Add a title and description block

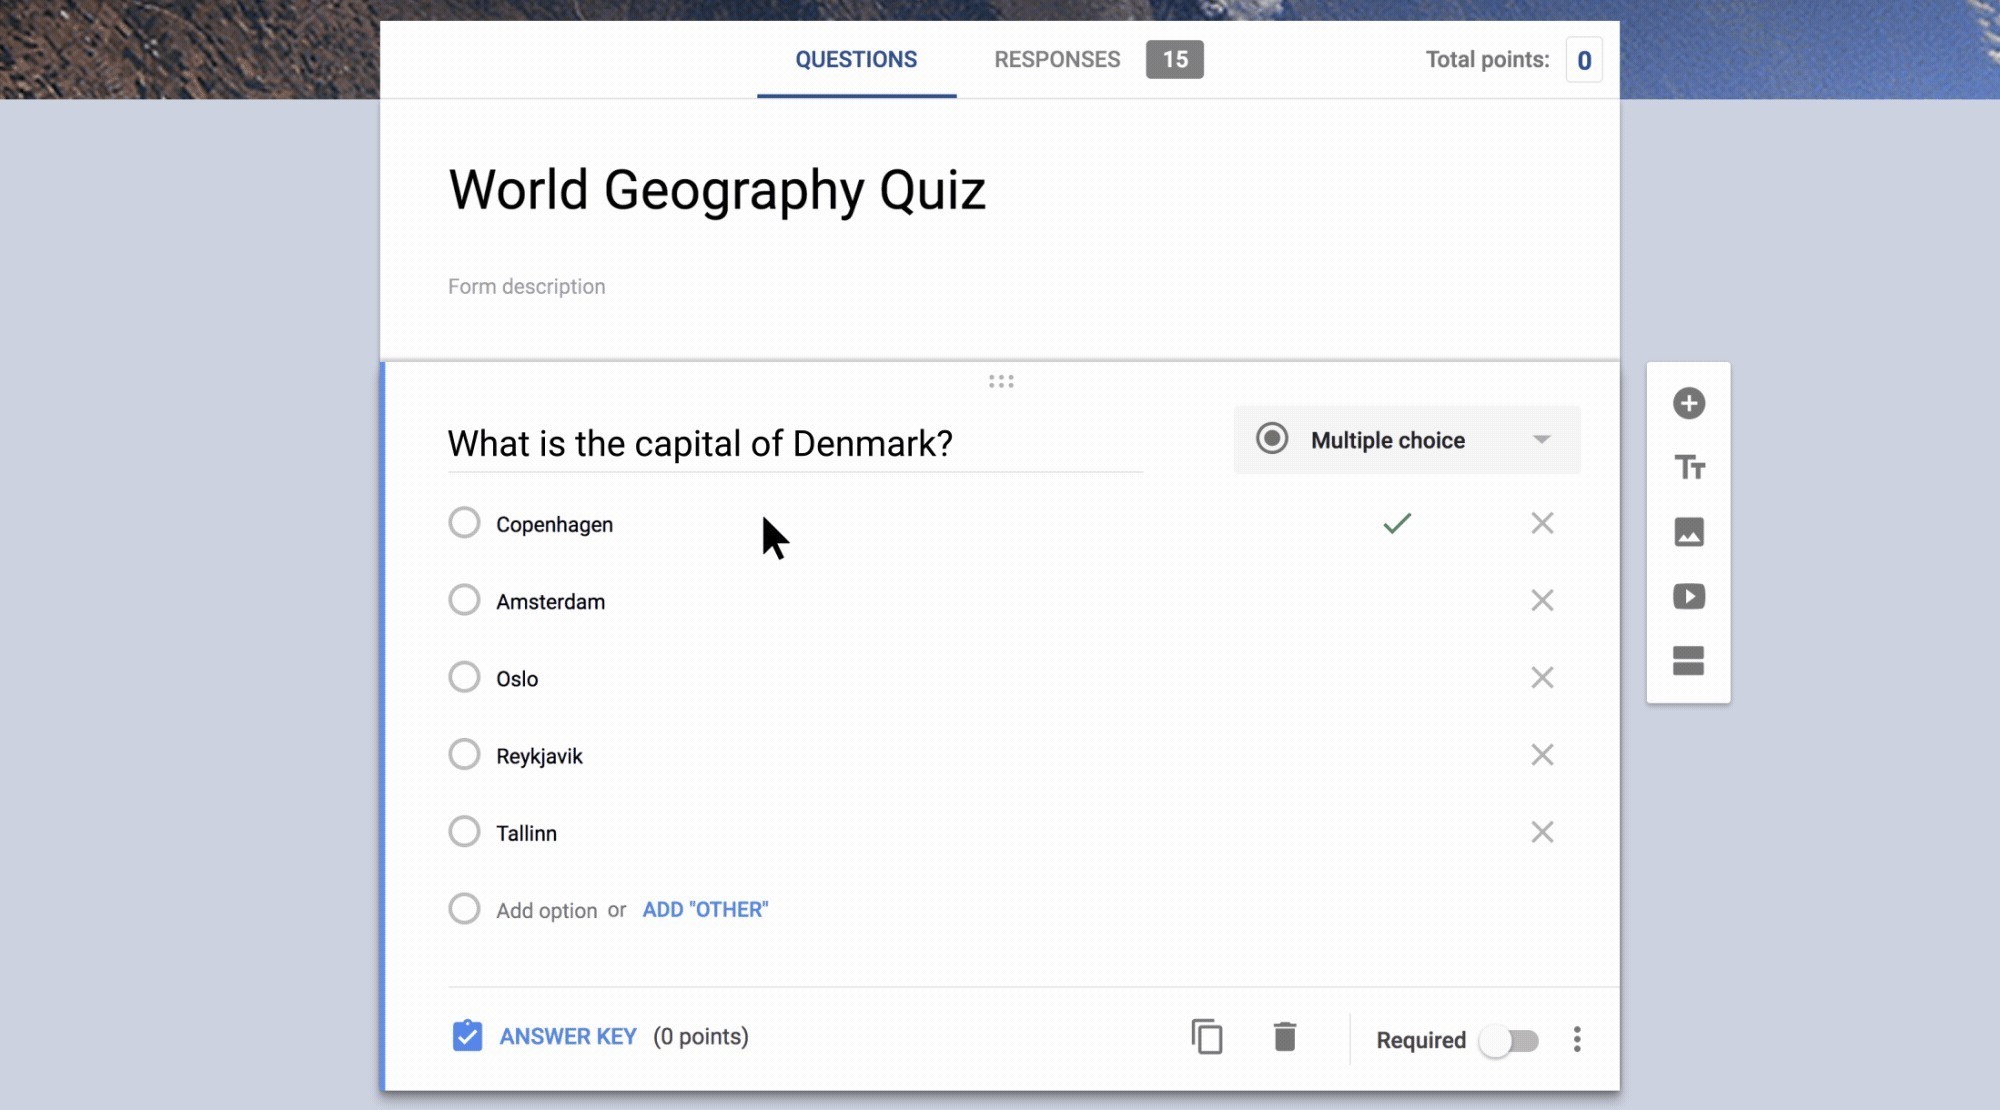tap(1687, 467)
